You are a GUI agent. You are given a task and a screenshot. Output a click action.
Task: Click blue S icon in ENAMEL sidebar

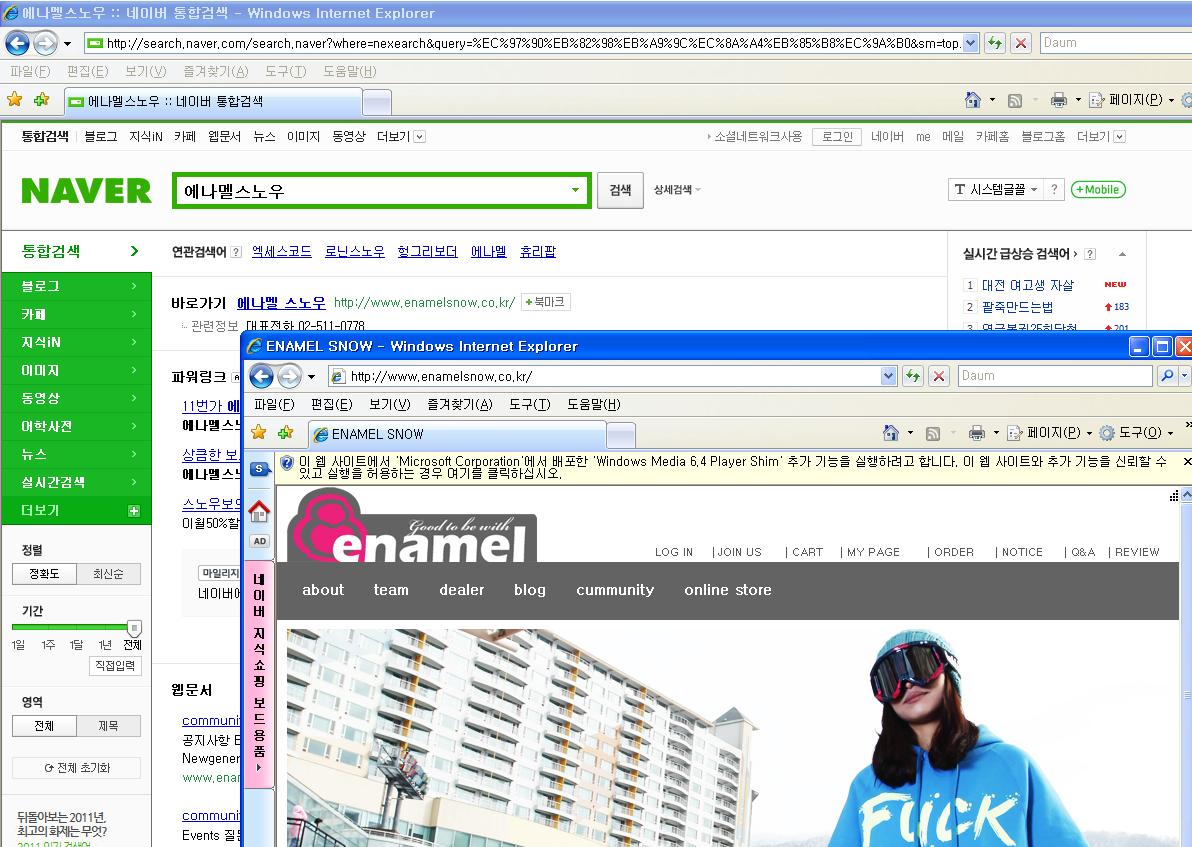tap(259, 469)
